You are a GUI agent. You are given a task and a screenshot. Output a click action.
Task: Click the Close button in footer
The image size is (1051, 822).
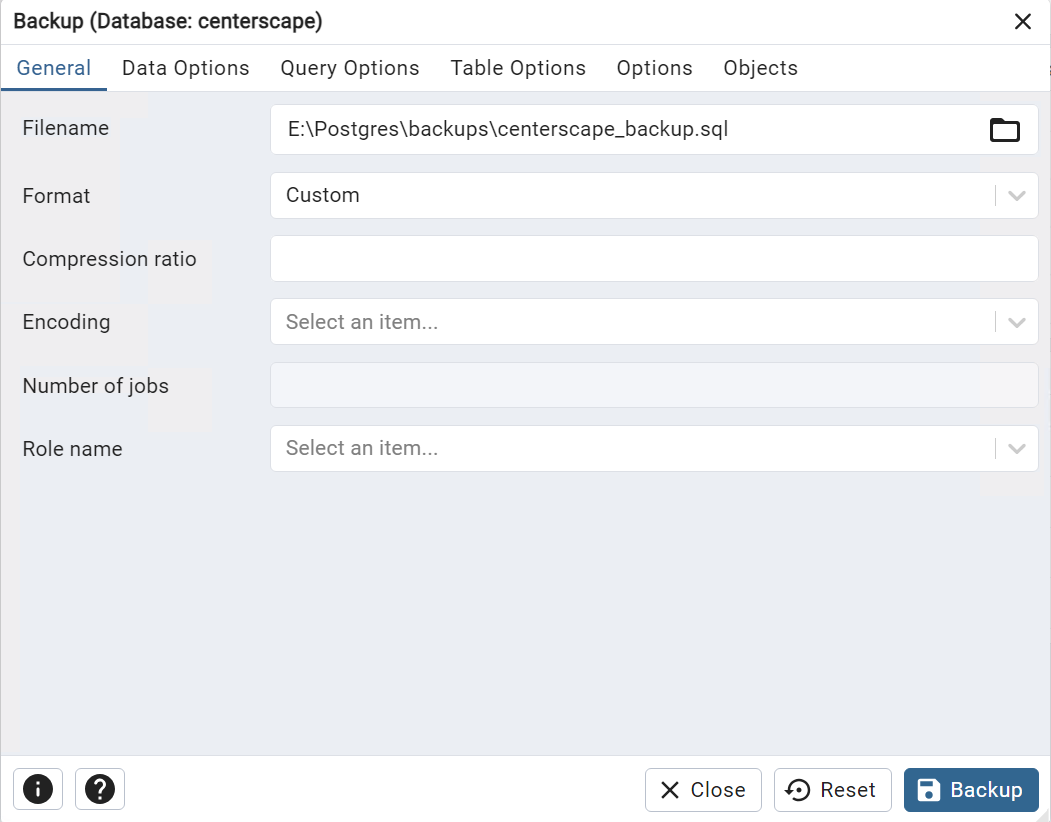point(703,790)
